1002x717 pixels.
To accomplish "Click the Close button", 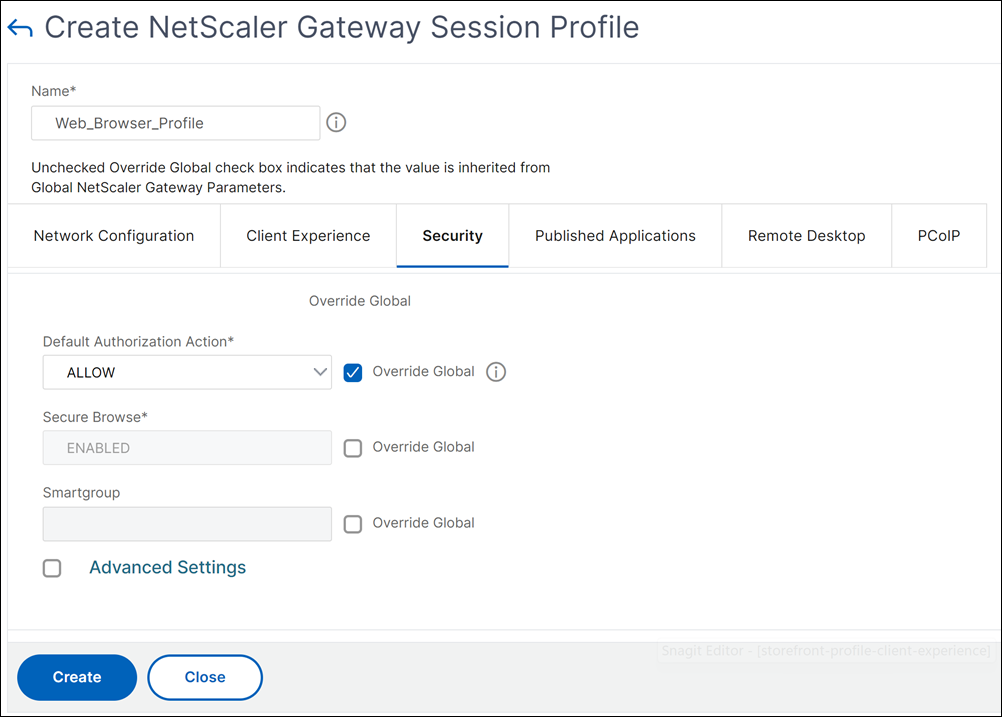I will pos(204,677).
